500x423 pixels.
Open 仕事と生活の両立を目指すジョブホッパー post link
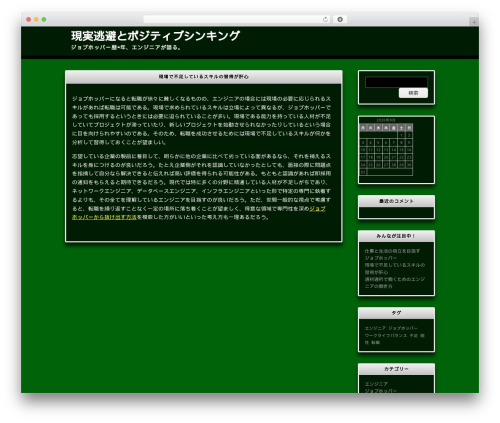point(392,254)
